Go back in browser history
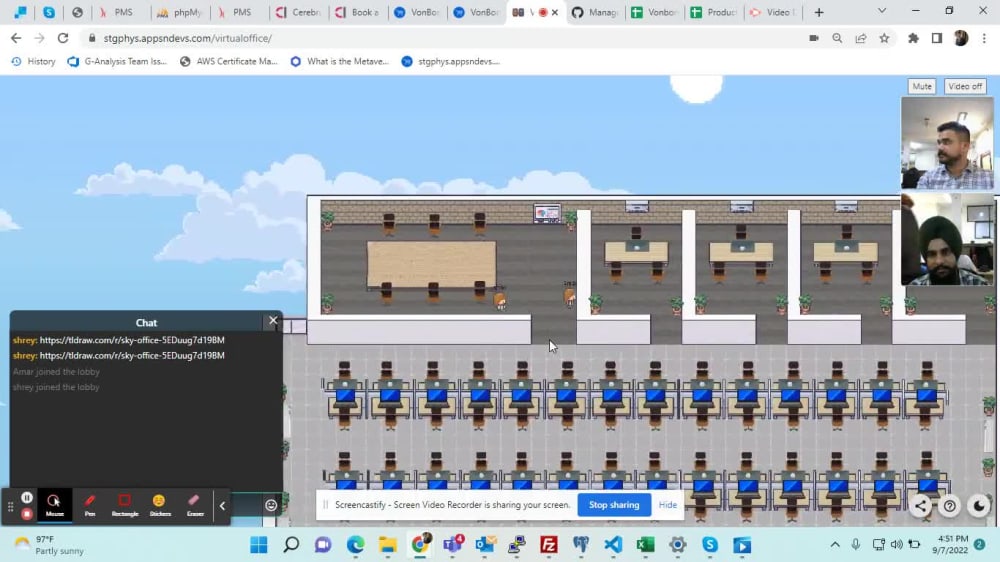Image resolution: width=1000 pixels, height=562 pixels. [16, 38]
